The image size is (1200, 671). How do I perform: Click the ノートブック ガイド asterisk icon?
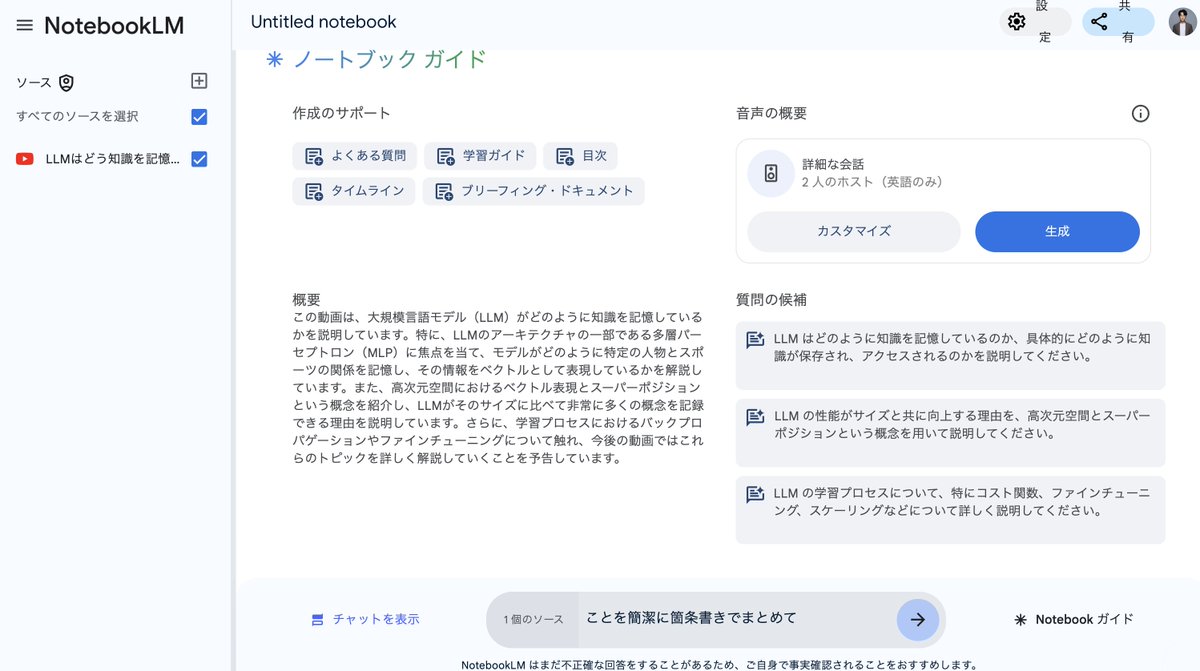[274, 59]
